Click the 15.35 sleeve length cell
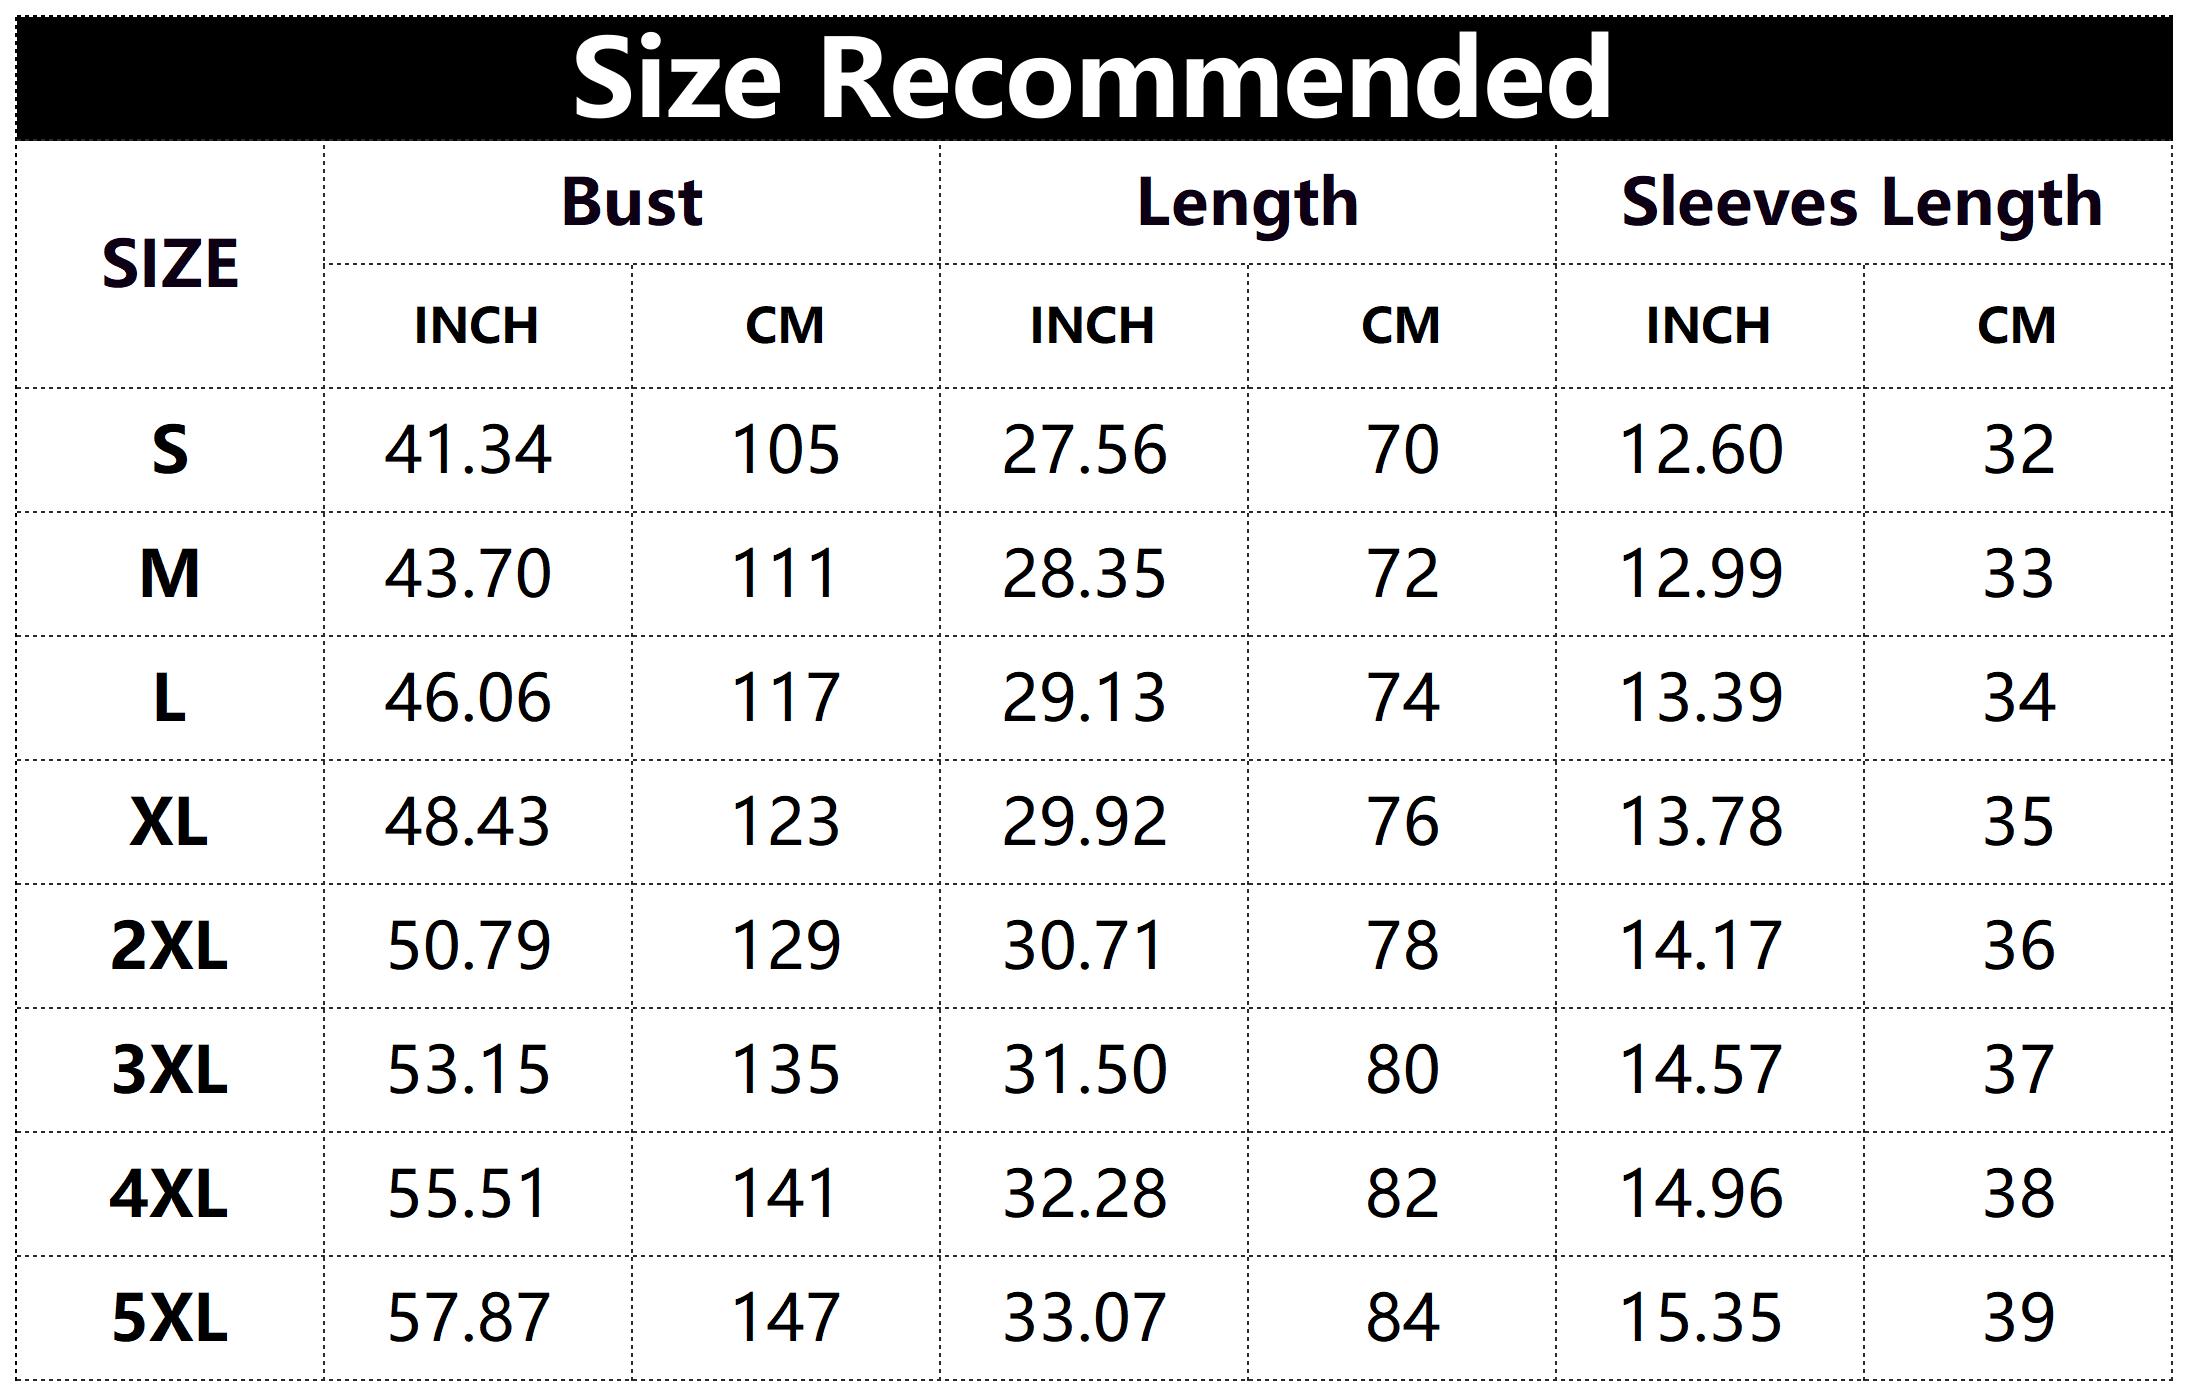 pos(1701,1318)
